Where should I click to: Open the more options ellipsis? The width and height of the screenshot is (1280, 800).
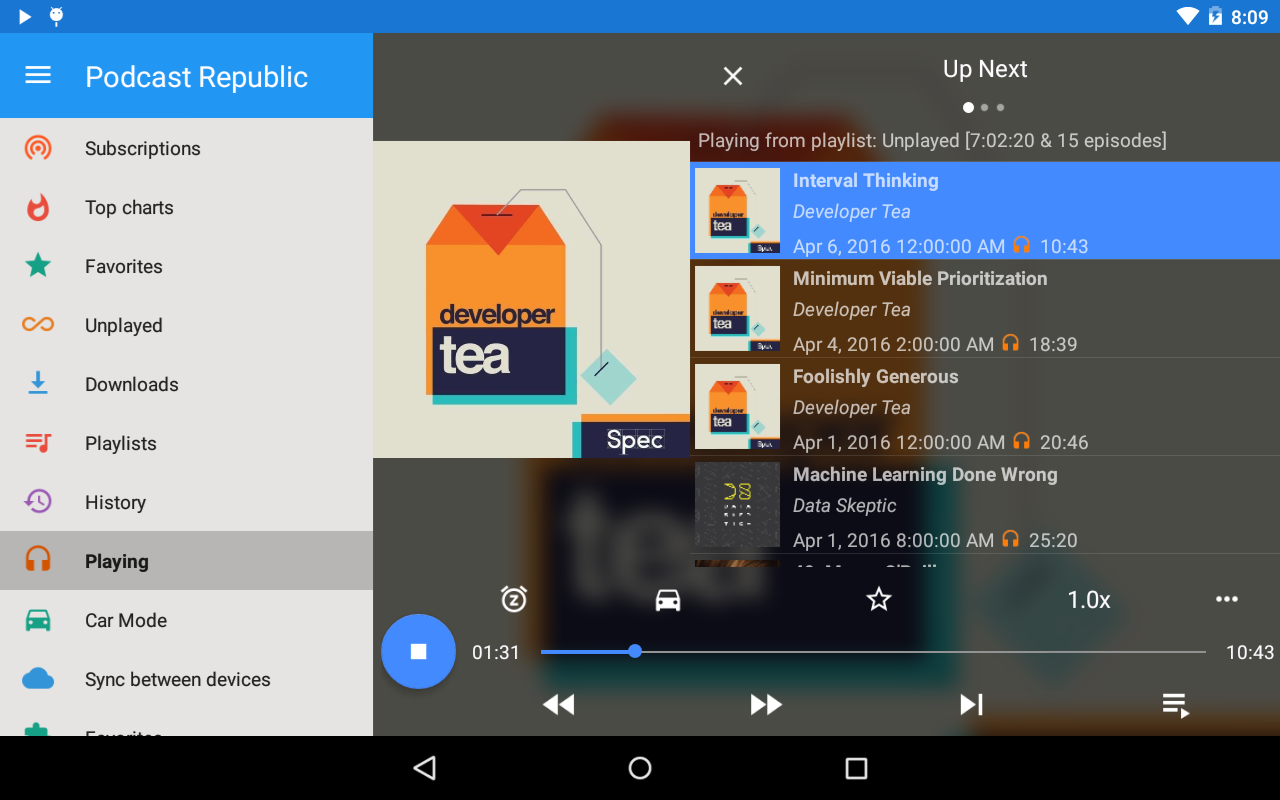[1227, 599]
